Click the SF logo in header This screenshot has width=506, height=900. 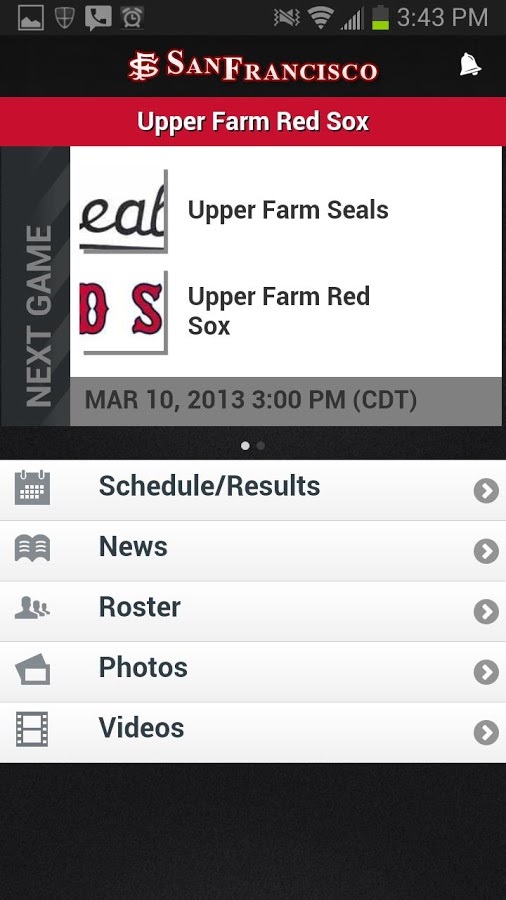coord(143,66)
